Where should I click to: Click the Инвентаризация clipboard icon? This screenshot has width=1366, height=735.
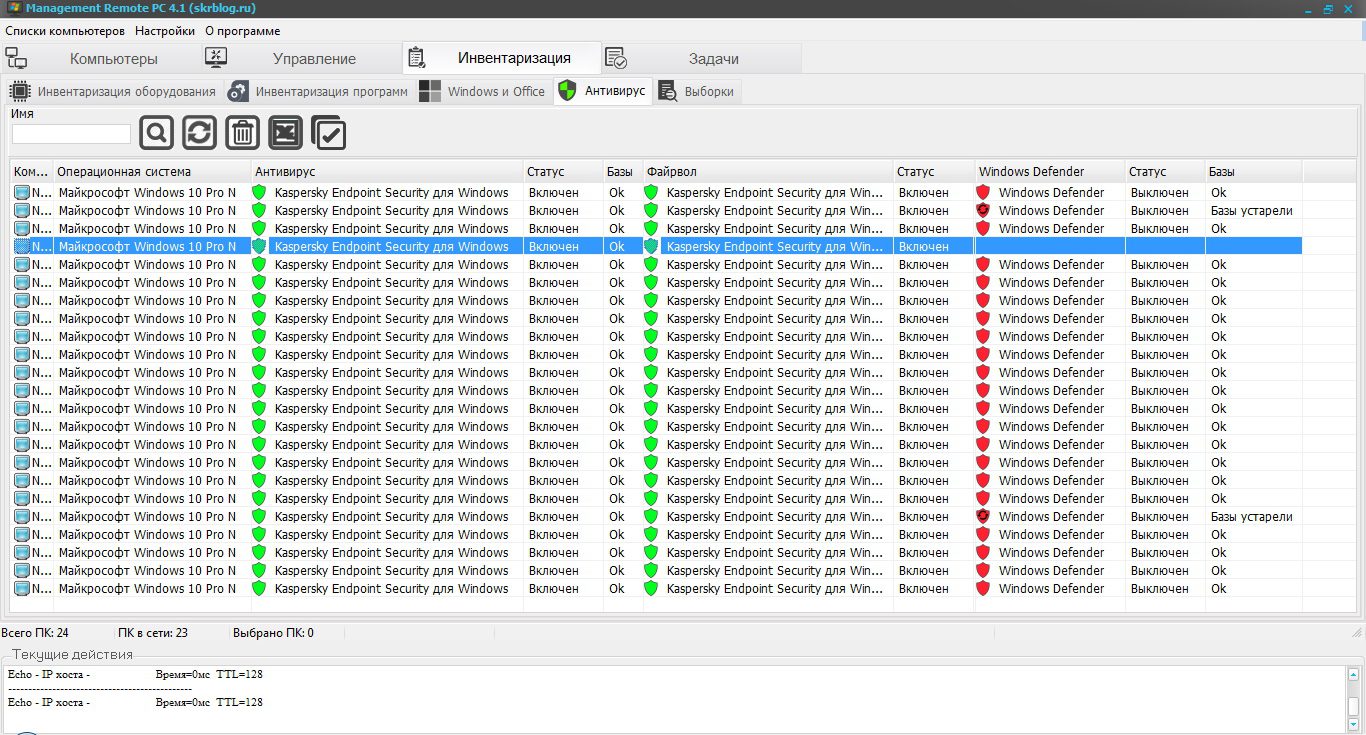(x=417, y=58)
